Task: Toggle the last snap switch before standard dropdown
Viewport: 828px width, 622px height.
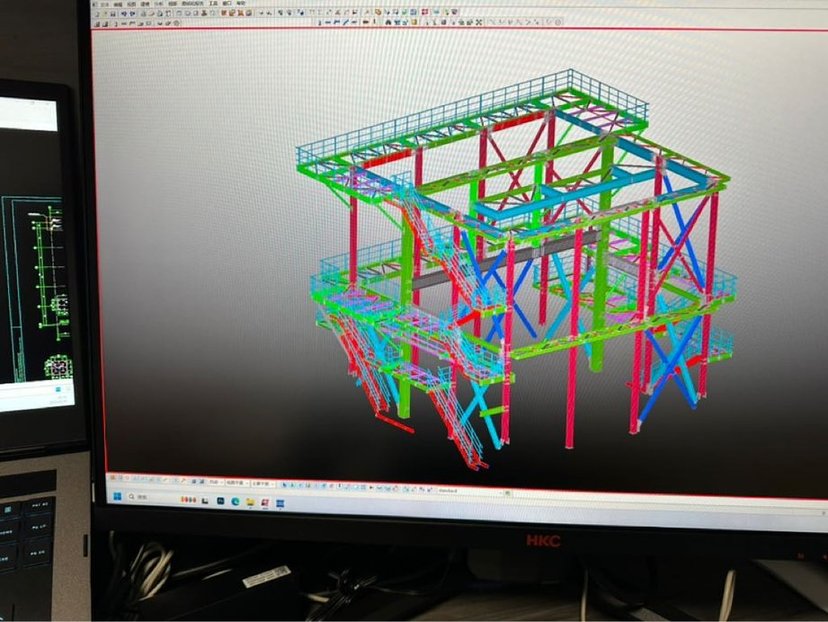Action: pyautogui.click(x=428, y=488)
